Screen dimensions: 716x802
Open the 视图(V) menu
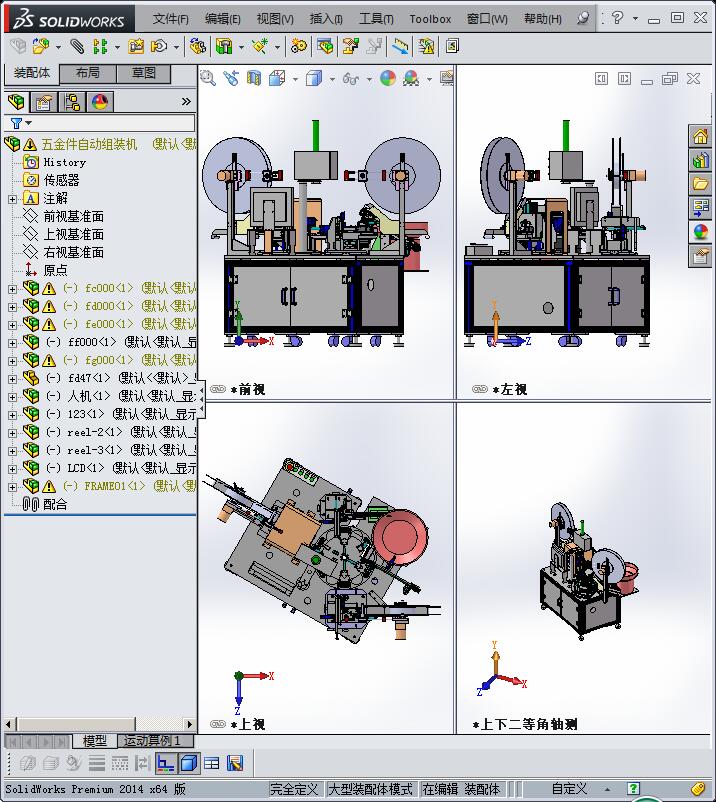point(275,19)
